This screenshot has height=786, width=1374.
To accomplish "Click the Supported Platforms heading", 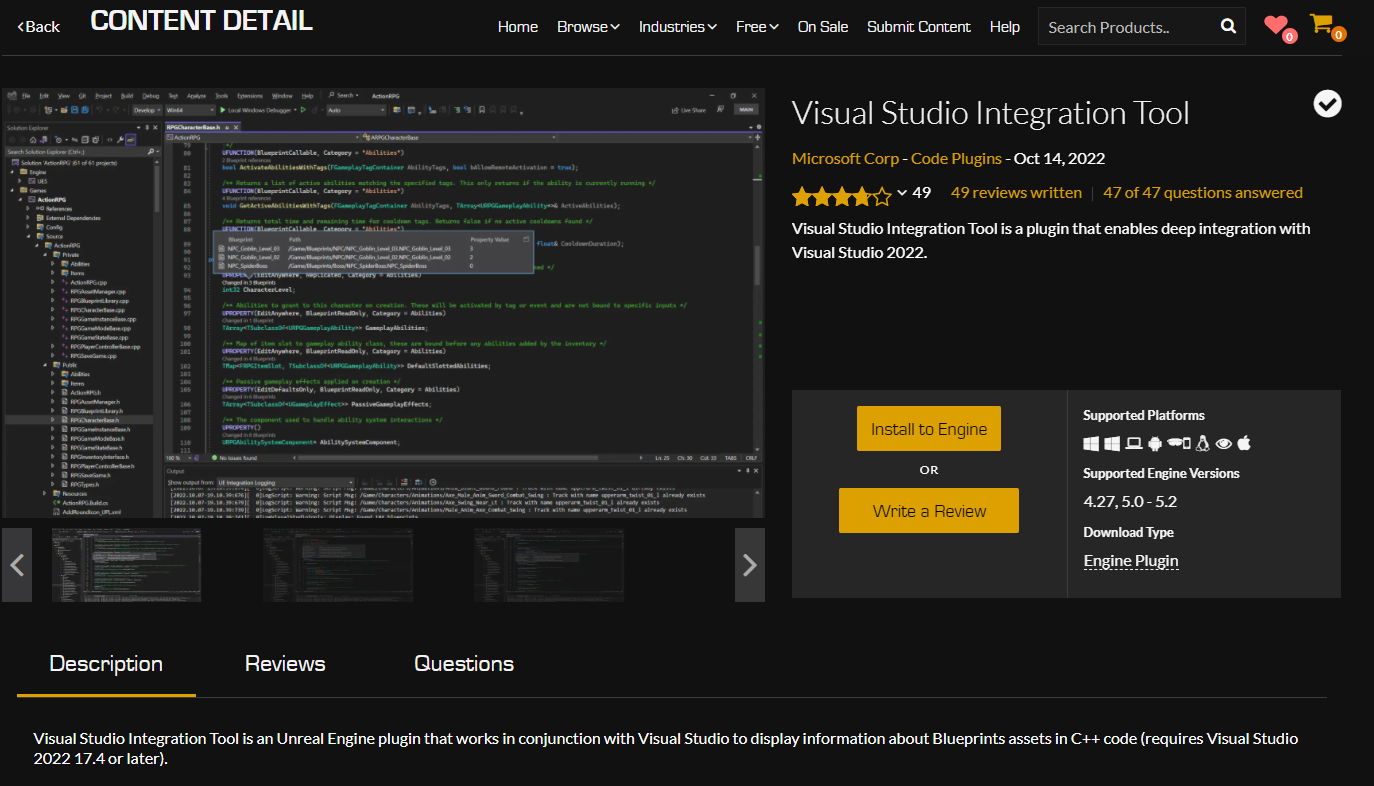I will click(x=1144, y=415).
